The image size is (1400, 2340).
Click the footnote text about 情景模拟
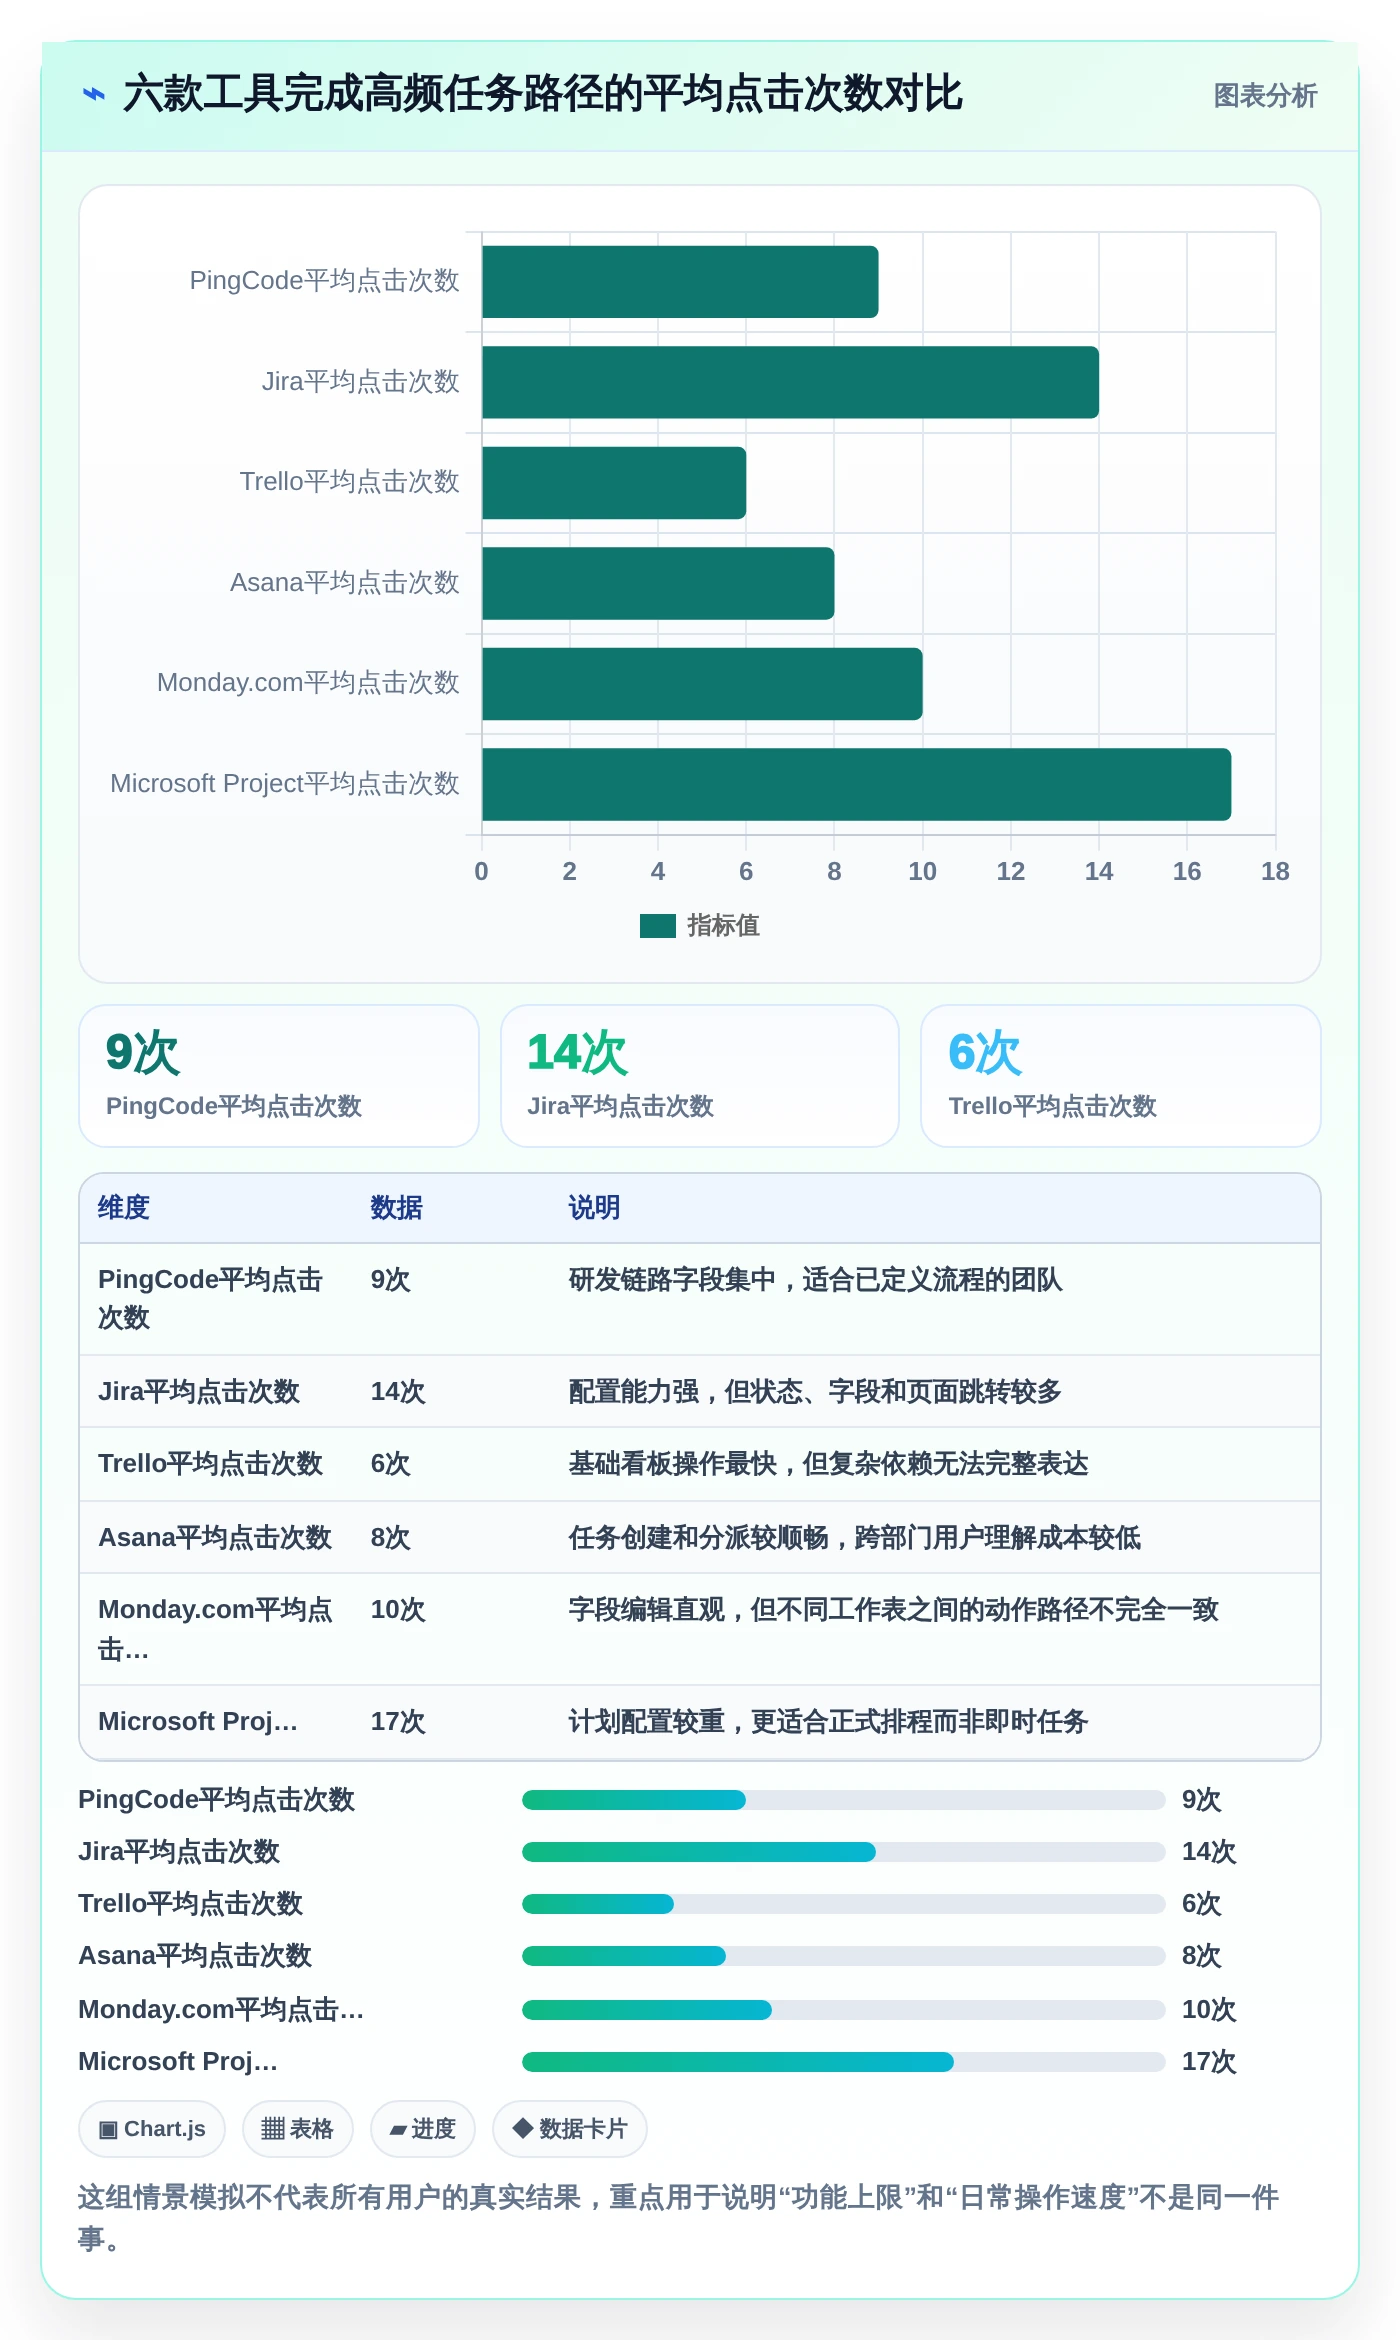(x=679, y=2218)
